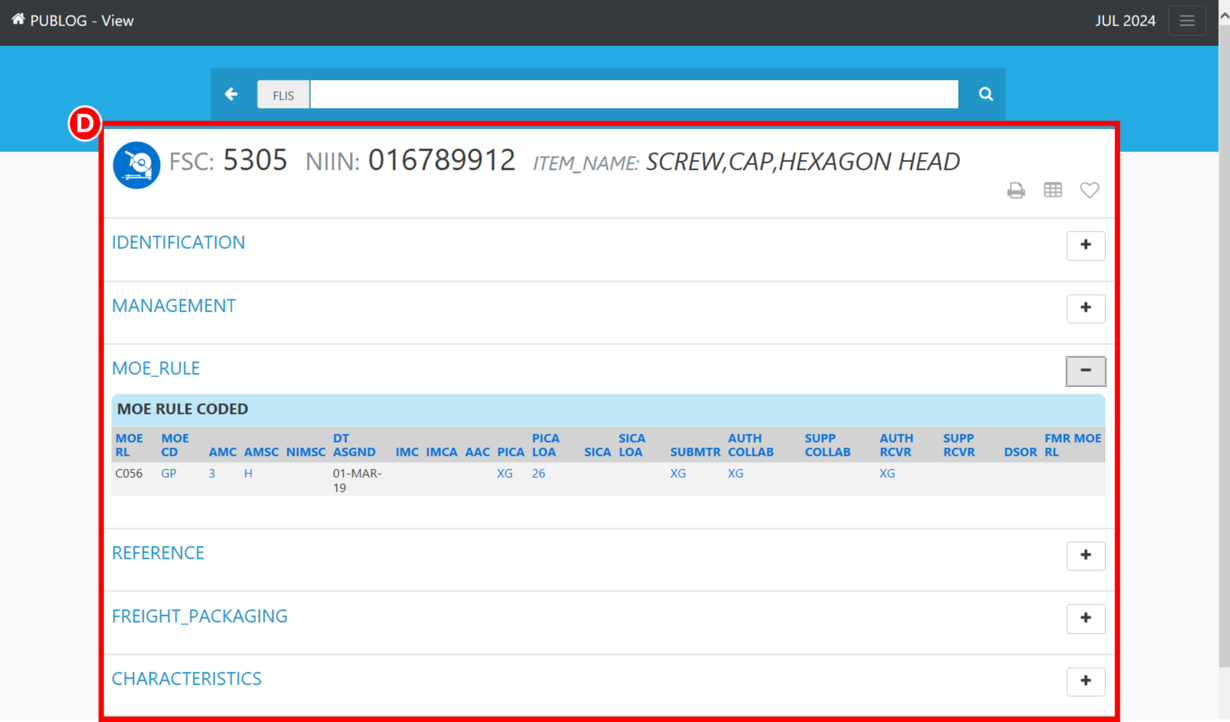Click the SICA LOA column header

(632, 445)
